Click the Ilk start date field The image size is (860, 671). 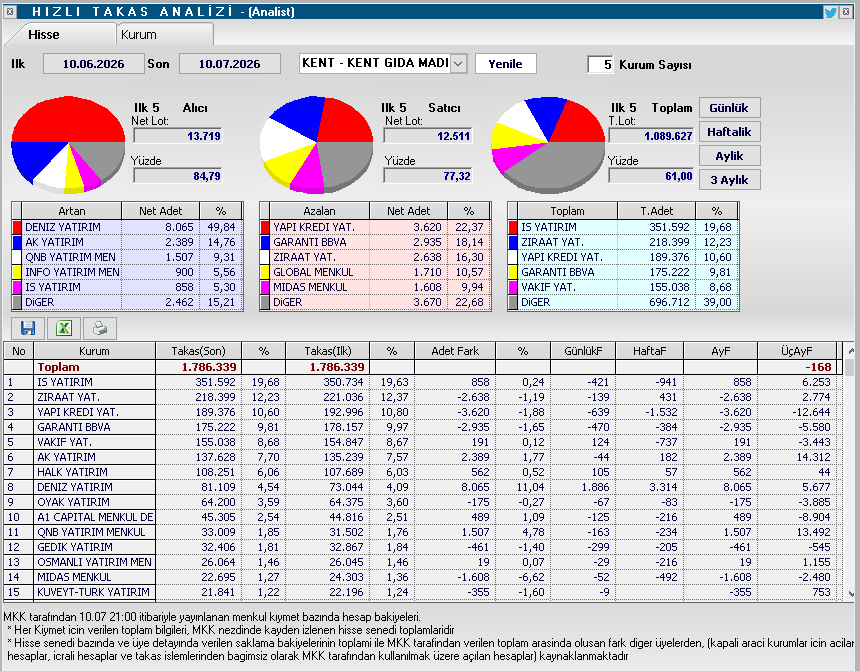94,64
